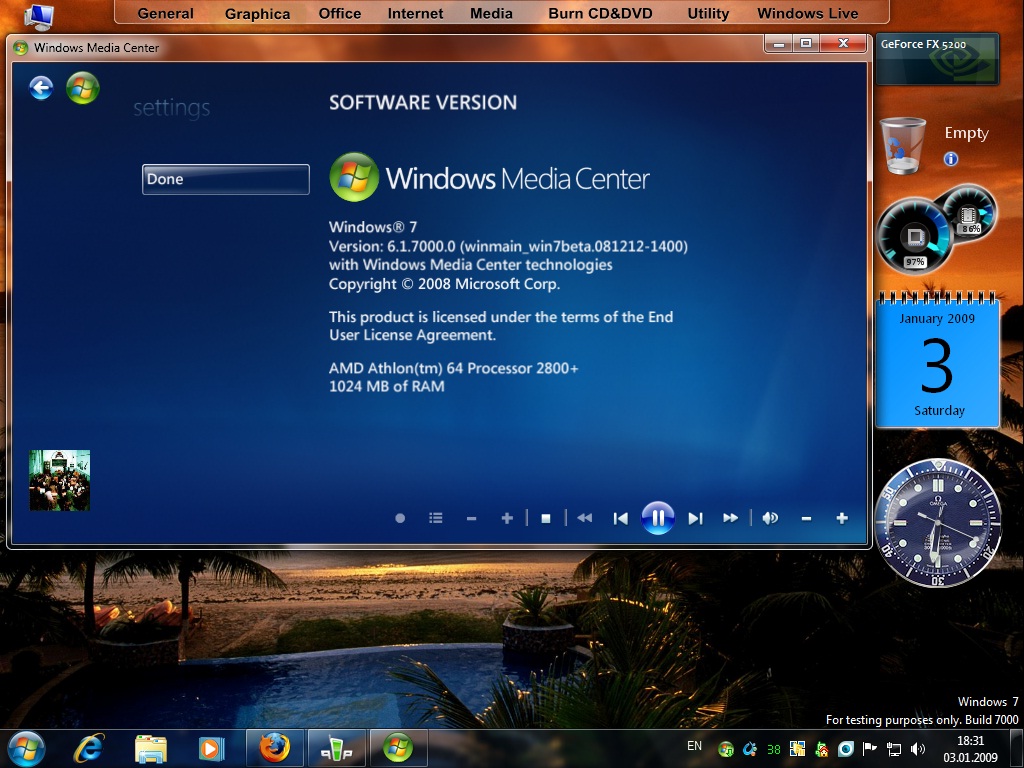The width and height of the screenshot is (1024, 768).
Task: Click the green 38 temperature tray icon
Action: (774, 750)
